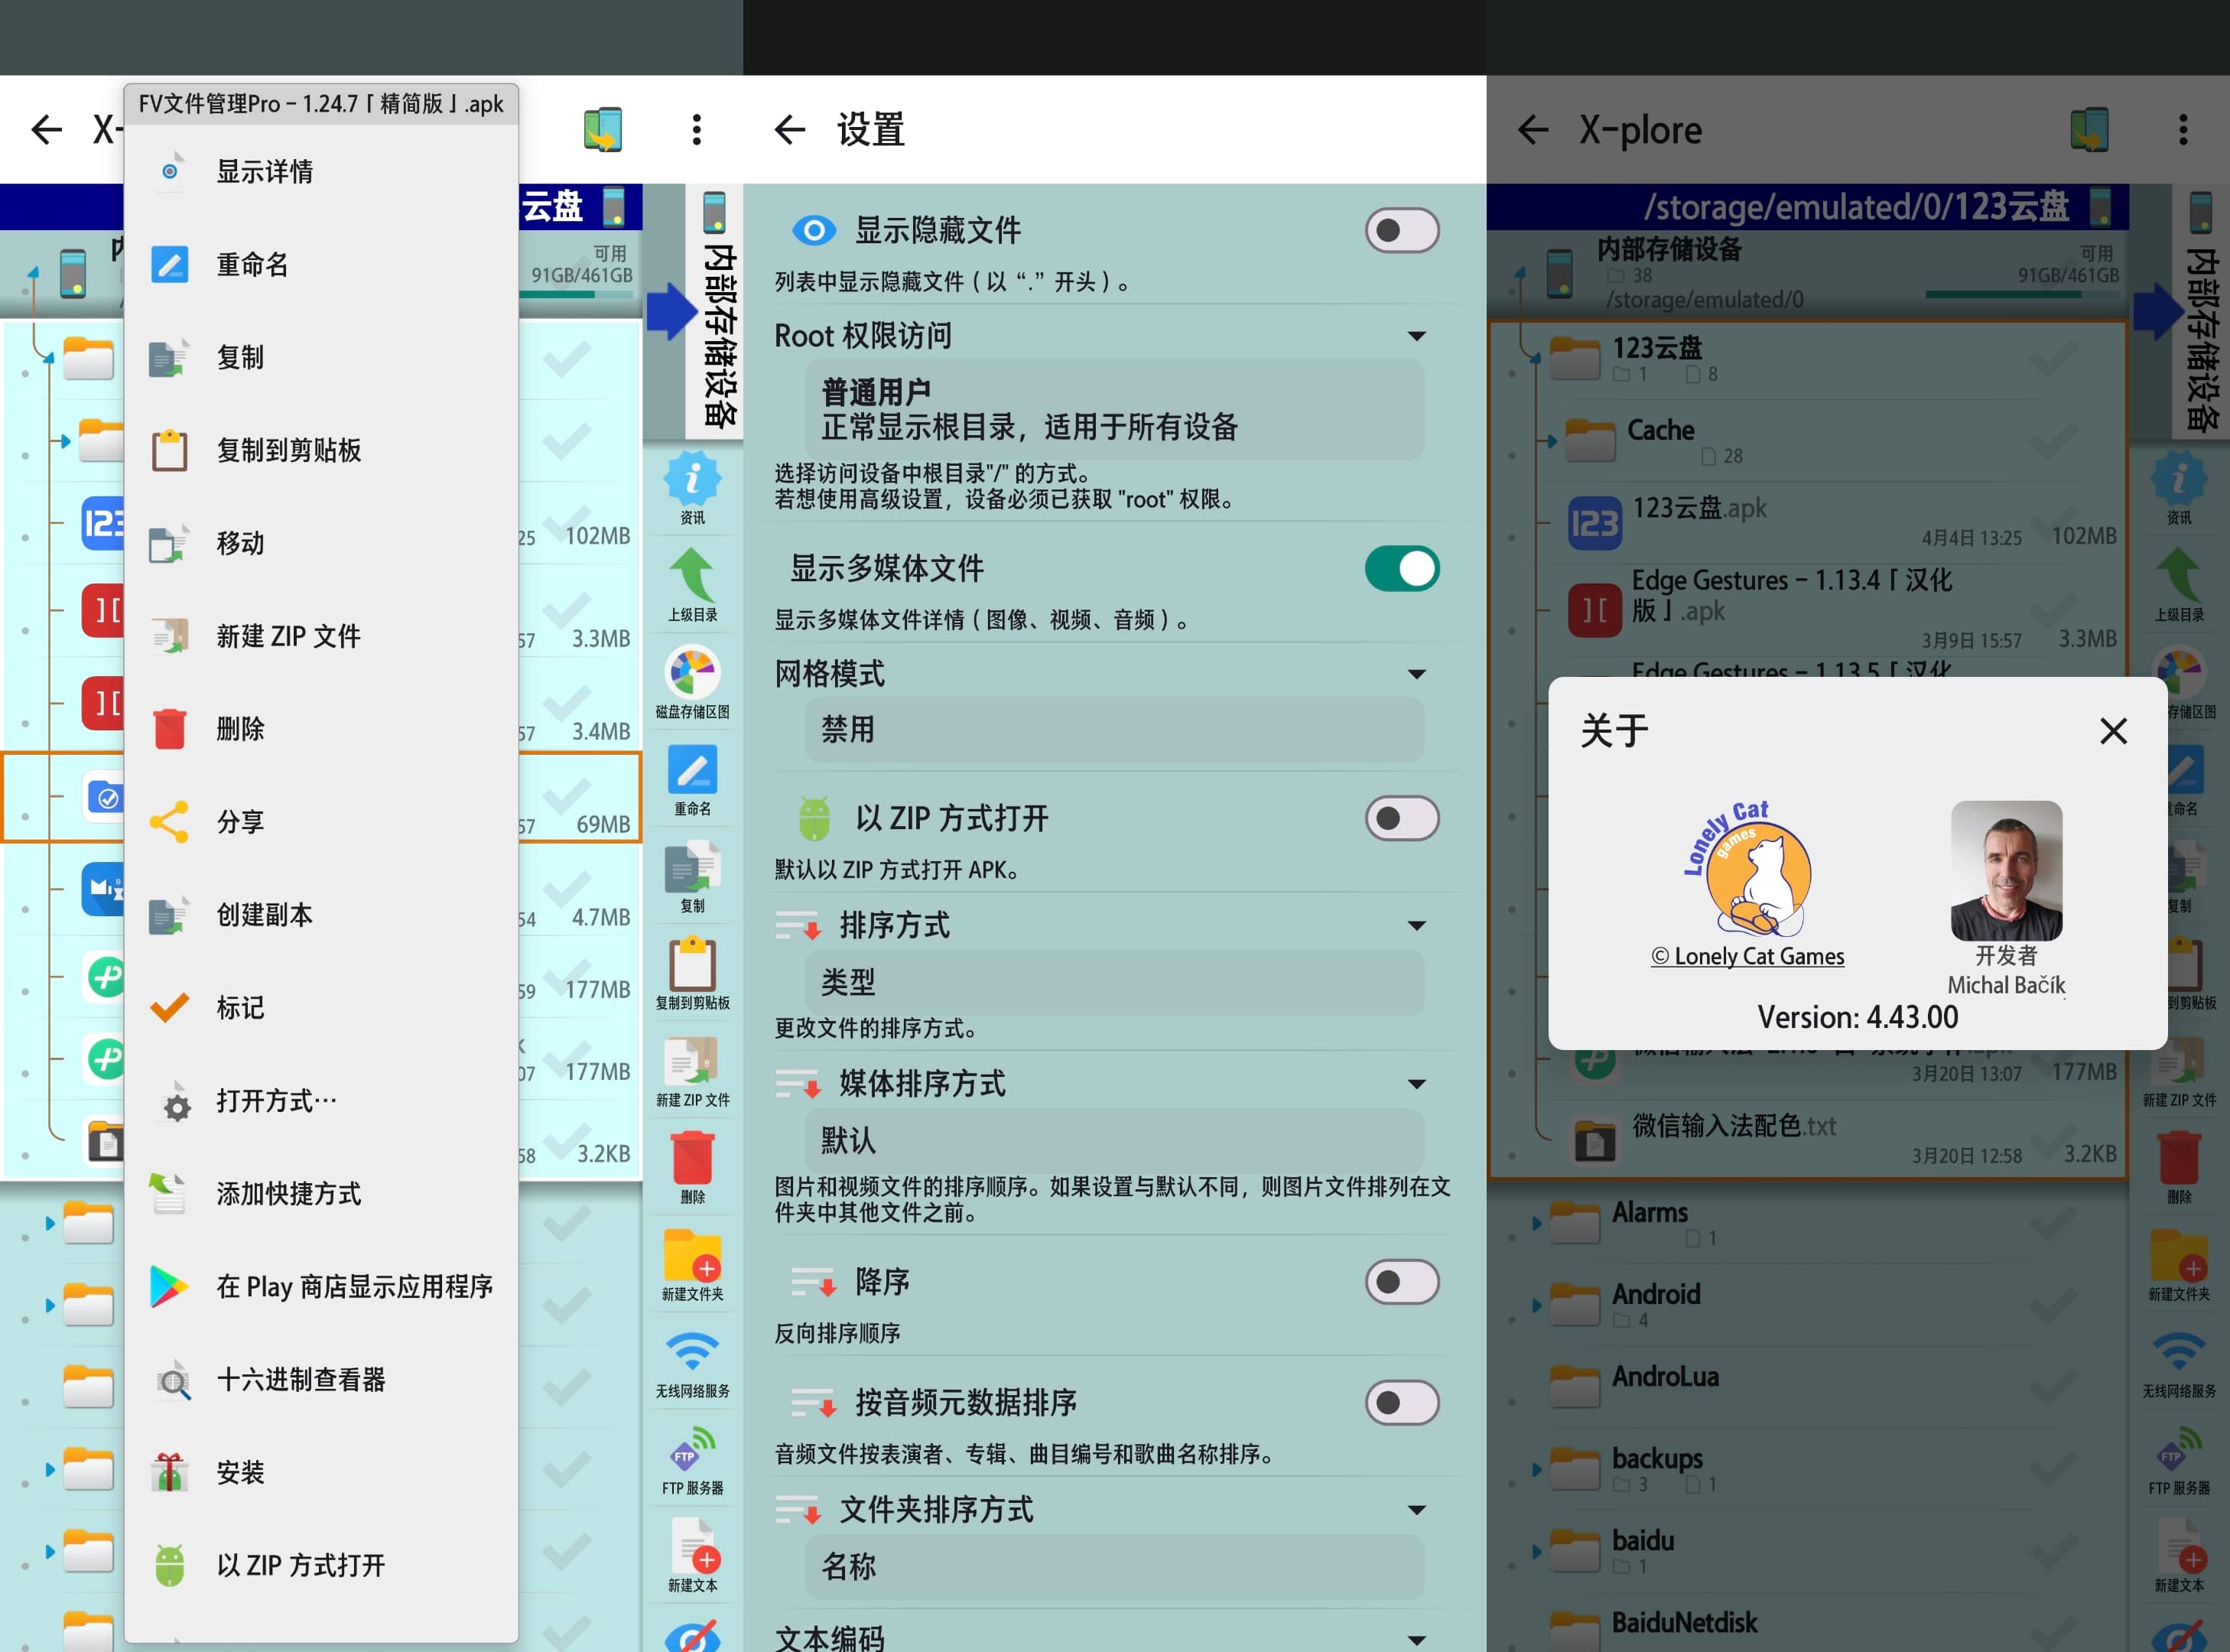Click the red 删除 trash icon in left sidebar
This screenshot has height=1652, width=2230.
[x=692, y=1167]
